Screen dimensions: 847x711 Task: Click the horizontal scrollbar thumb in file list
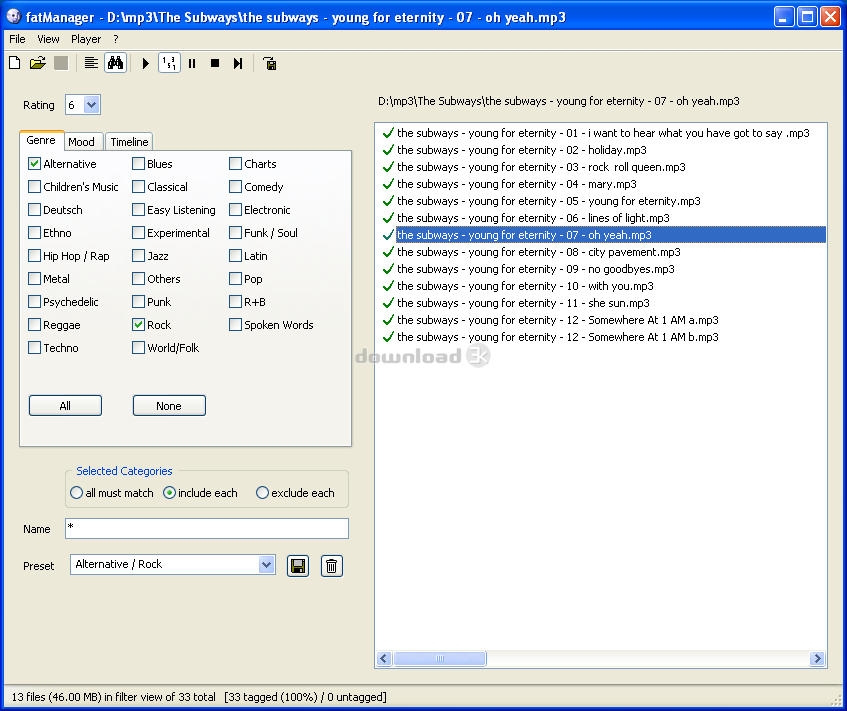[x=439, y=659]
